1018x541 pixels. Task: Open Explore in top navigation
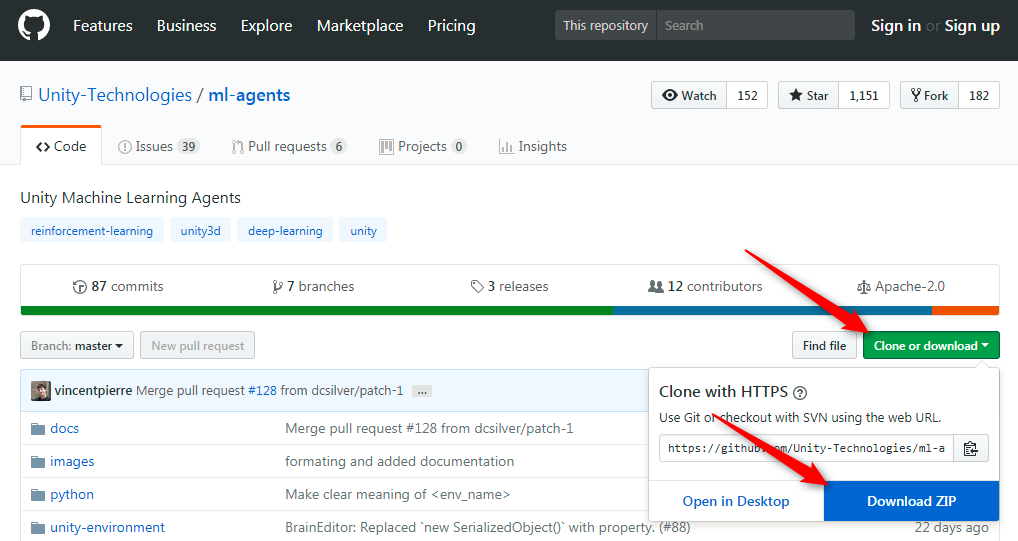(x=266, y=26)
